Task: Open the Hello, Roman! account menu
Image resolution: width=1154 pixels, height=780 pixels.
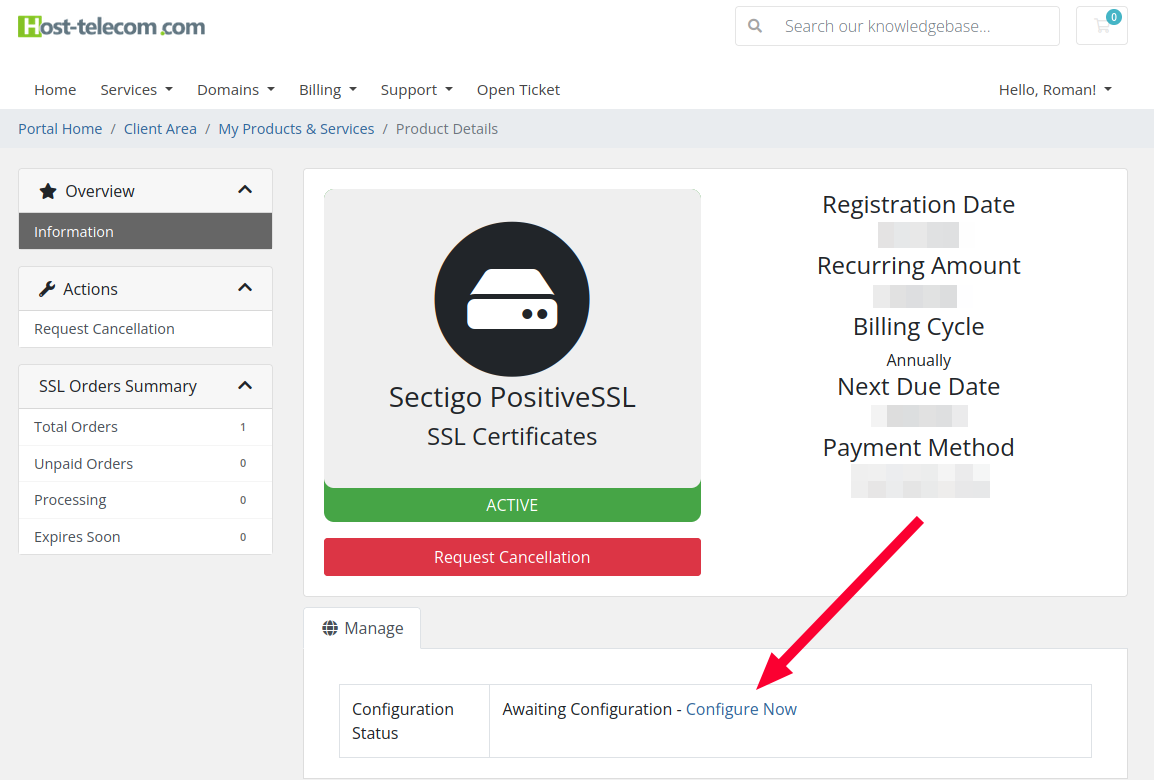Action: coord(1055,90)
